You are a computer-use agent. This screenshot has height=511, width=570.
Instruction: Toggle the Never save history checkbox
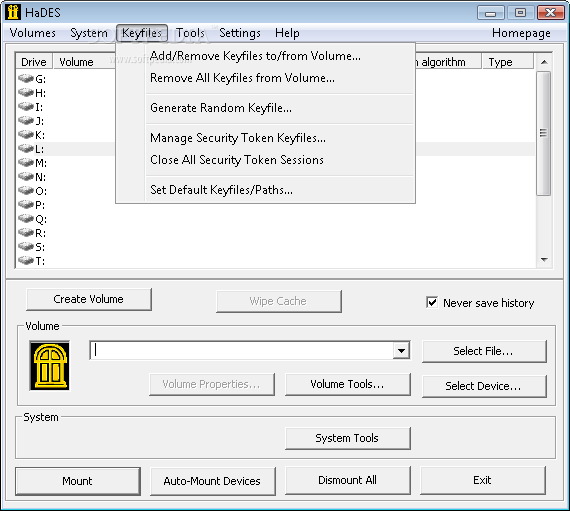point(432,302)
